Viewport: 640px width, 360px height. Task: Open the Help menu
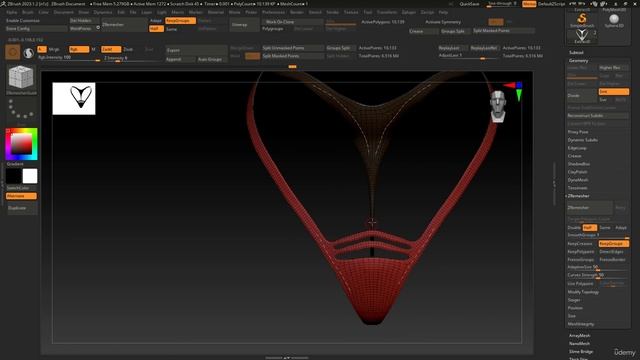pyautogui.click(x=443, y=12)
